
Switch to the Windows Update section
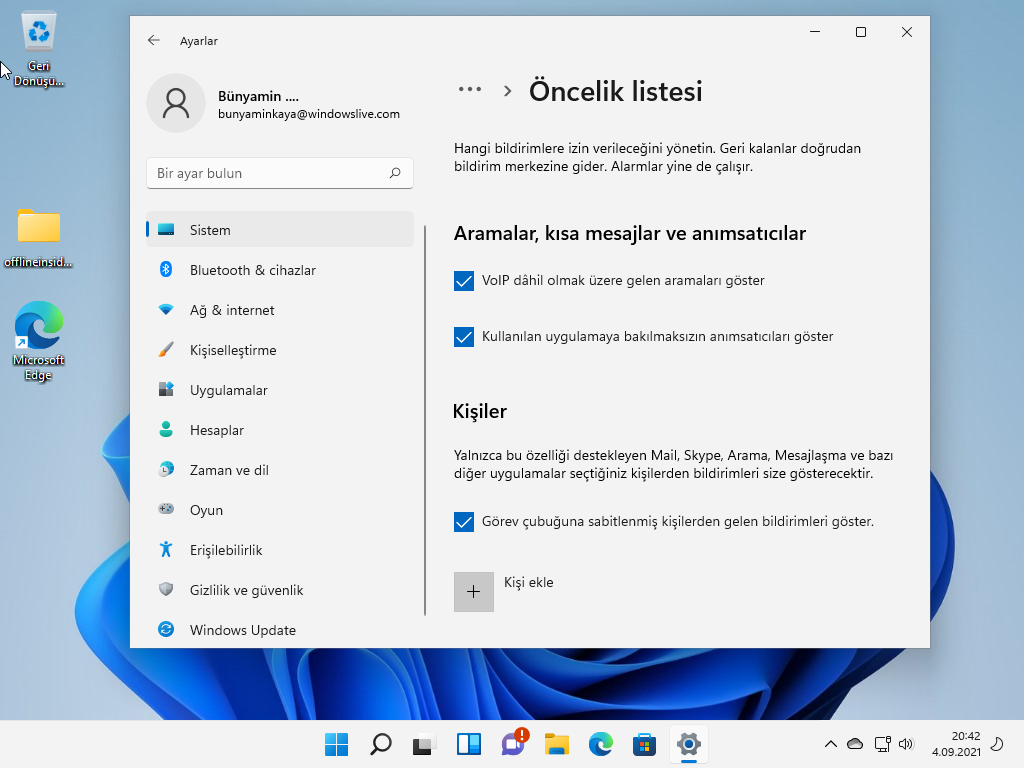point(242,630)
